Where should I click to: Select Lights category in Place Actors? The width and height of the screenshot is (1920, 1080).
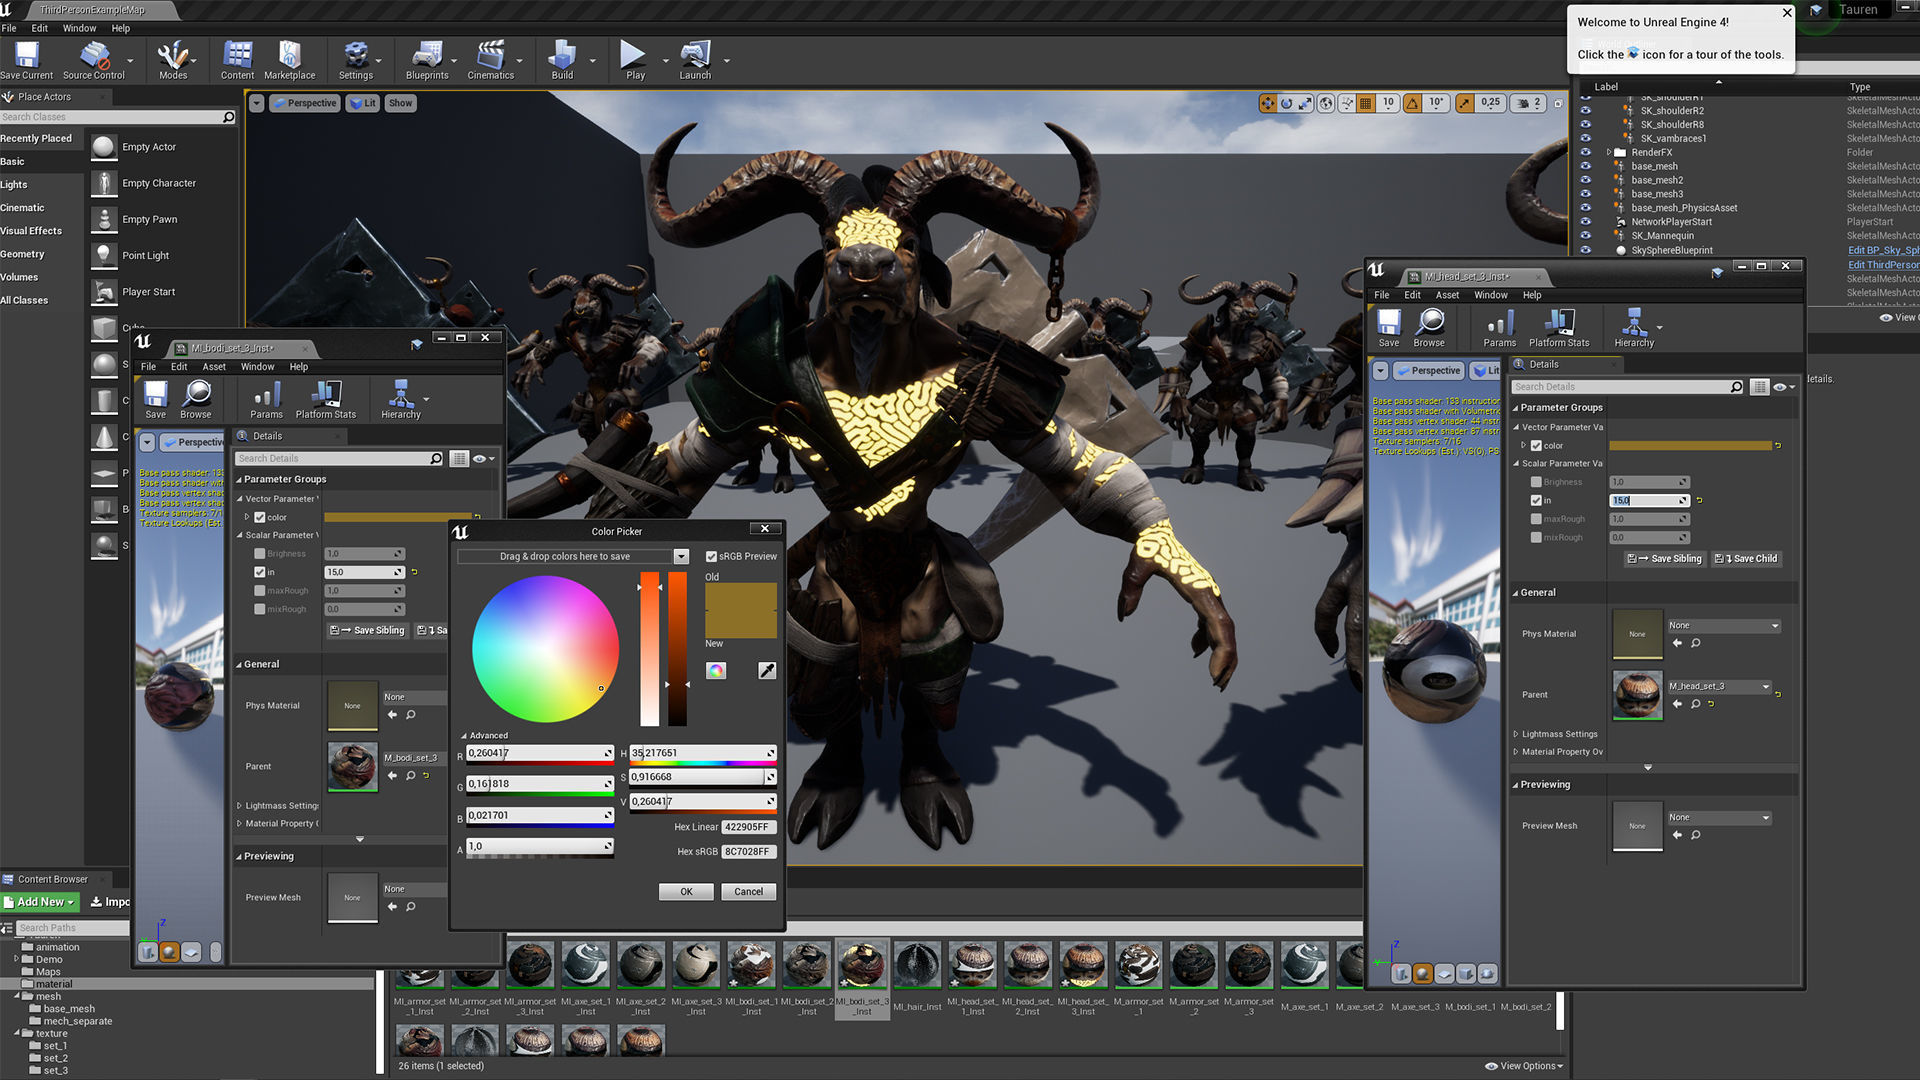pyautogui.click(x=14, y=185)
